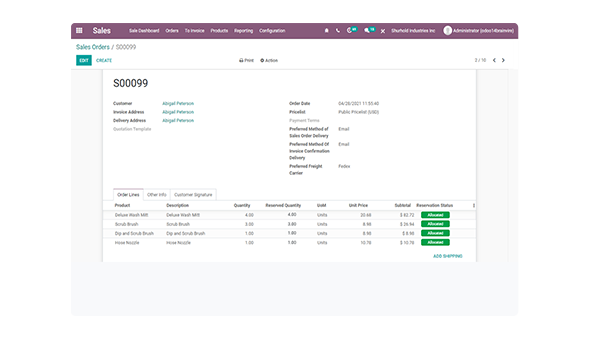This screenshot has width=590, height=360.
Task: Sort by the Product column header
Action: coord(122,205)
